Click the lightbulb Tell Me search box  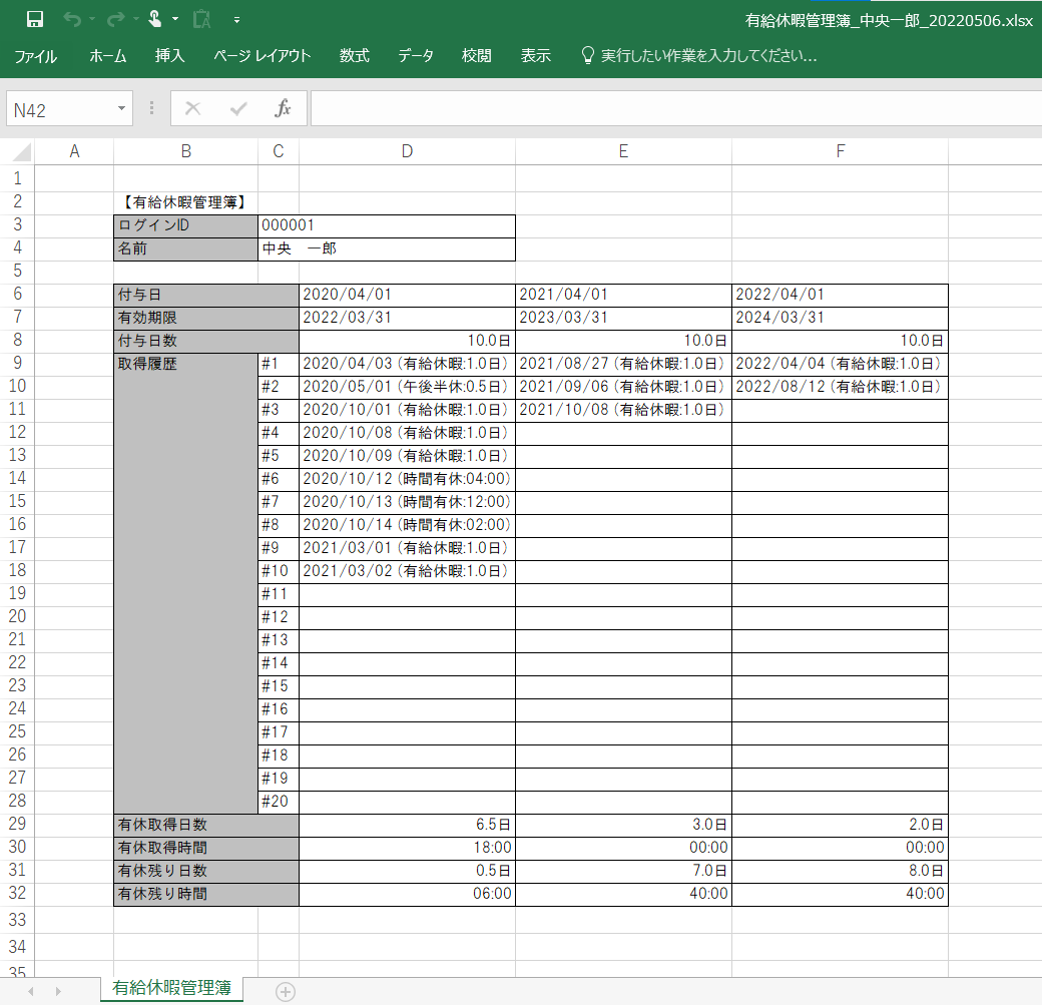(x=700, y=56)
